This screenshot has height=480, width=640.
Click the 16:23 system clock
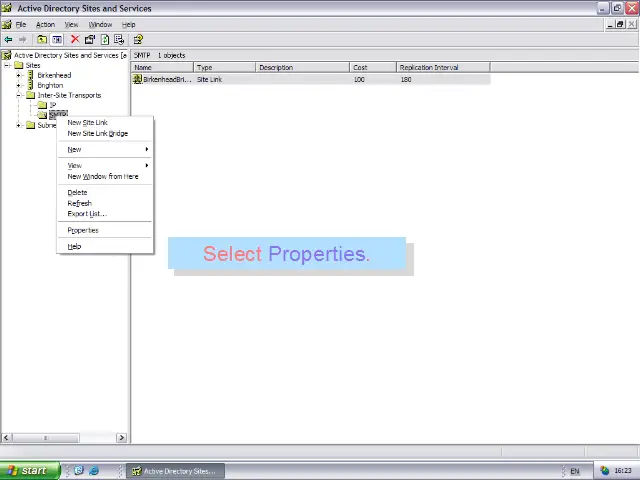click(623, 471)
